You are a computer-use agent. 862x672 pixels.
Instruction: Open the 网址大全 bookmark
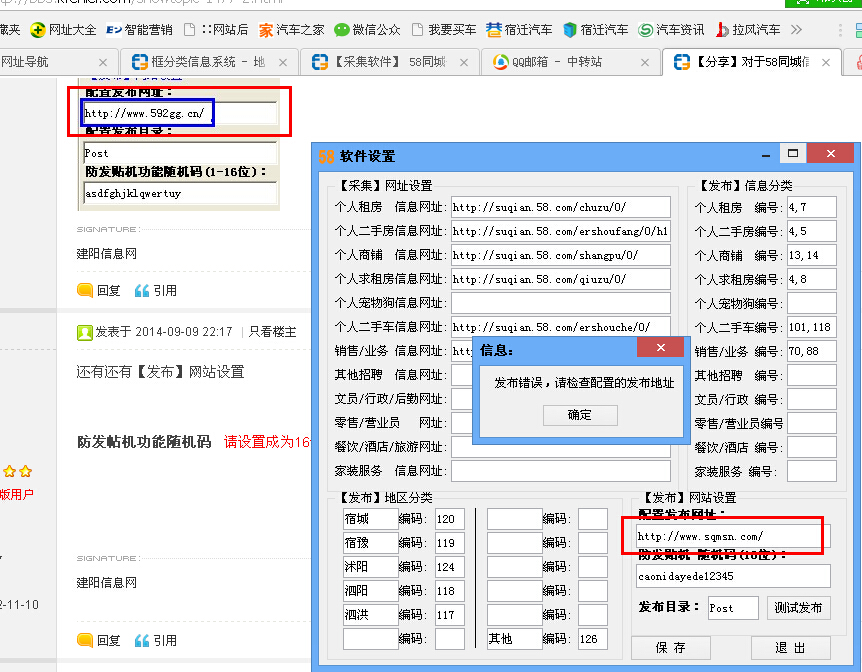coord(64,30)
